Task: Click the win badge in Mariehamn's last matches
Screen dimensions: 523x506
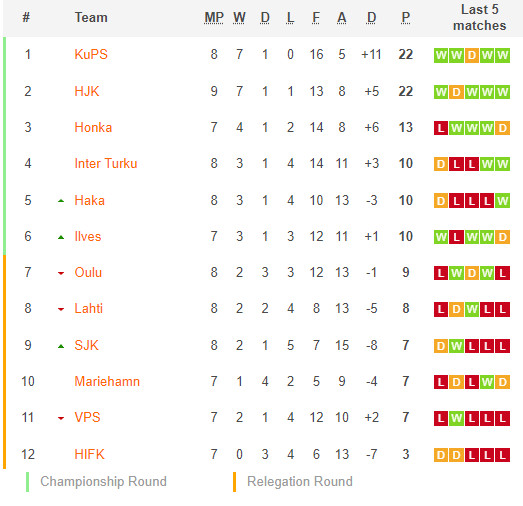Action: tap(487, 382)
